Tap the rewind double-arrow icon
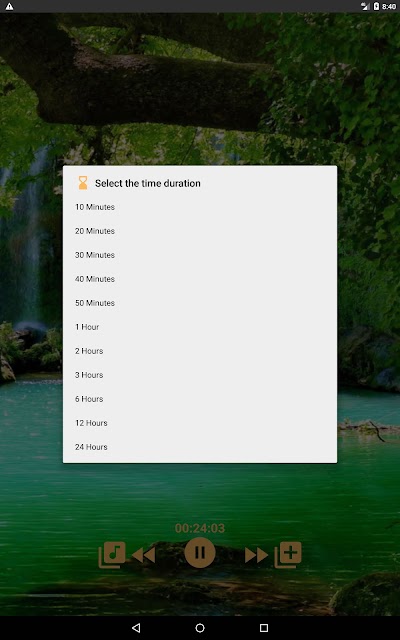Image resolution: width=400 pixels, height=640 pixels. coord(143,555)
